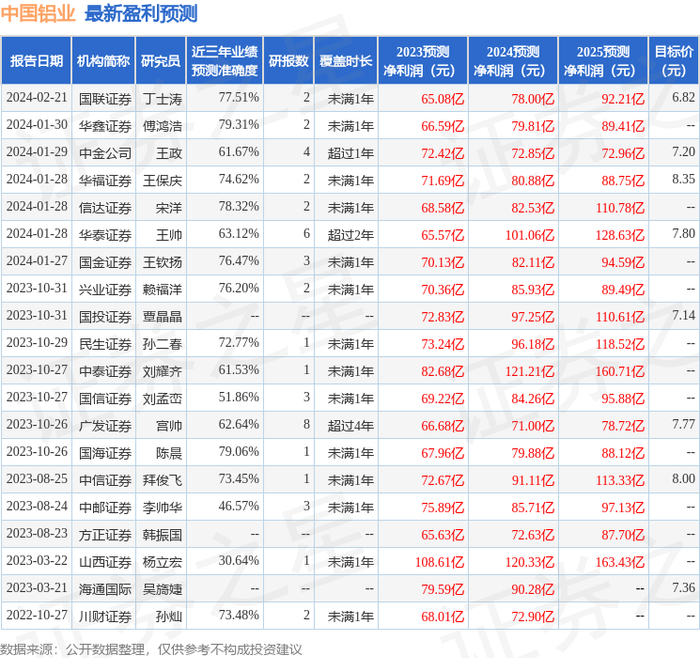Image resolution: width=700 pixels, height=658 pixels.
Task: Click target price 7.20
Action: tap(683, 152)
